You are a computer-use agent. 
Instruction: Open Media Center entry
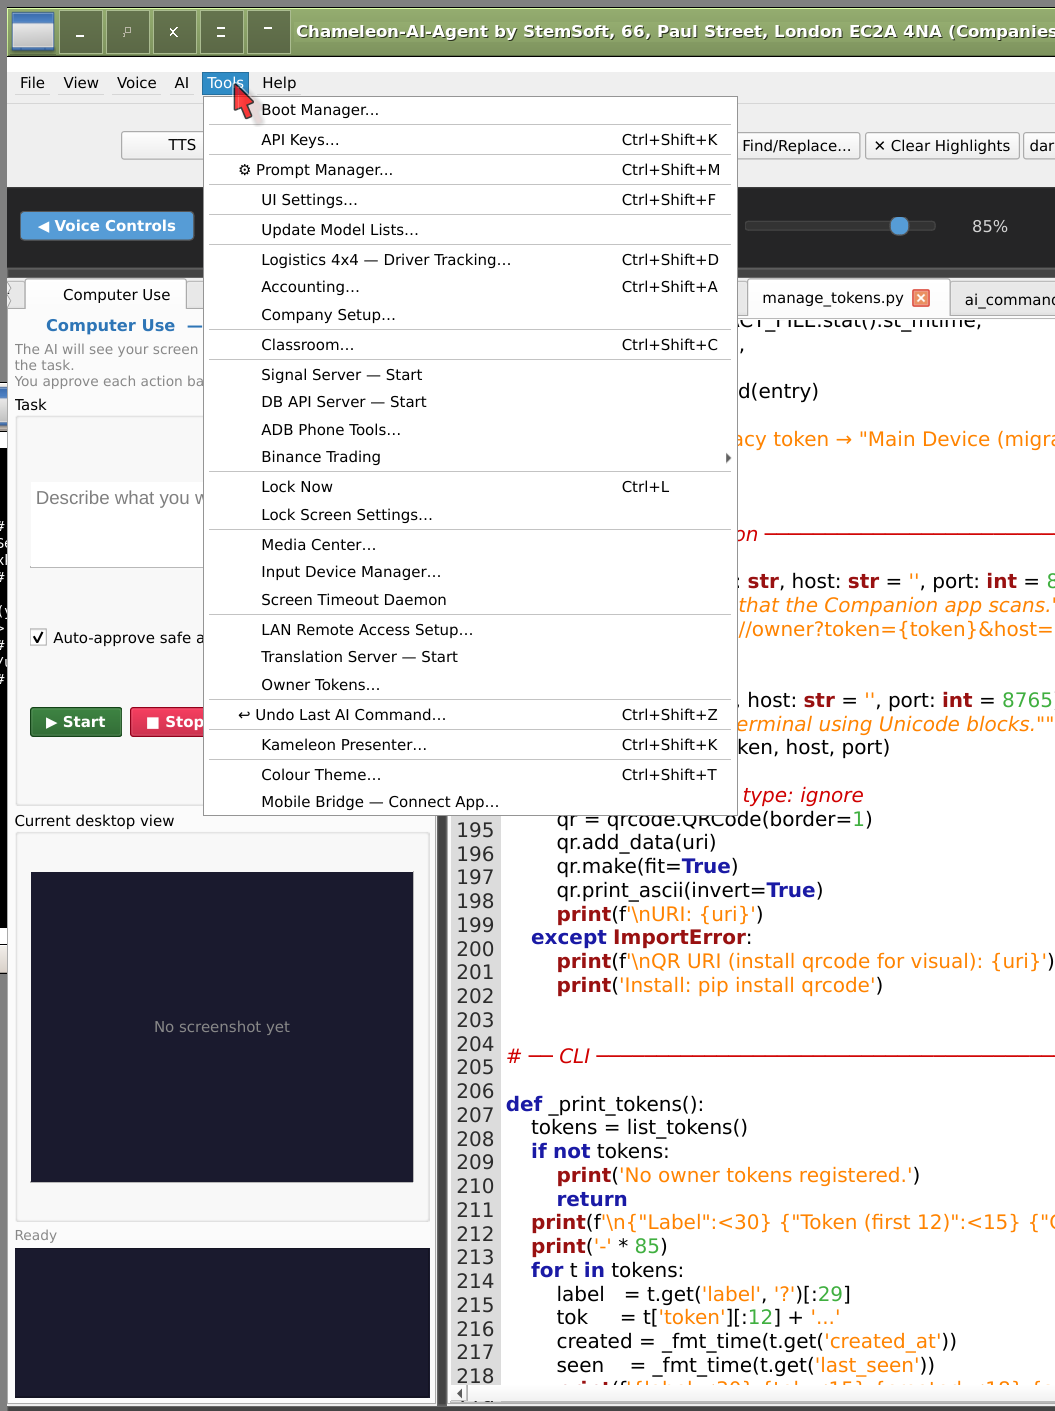[x=470, y=545]
